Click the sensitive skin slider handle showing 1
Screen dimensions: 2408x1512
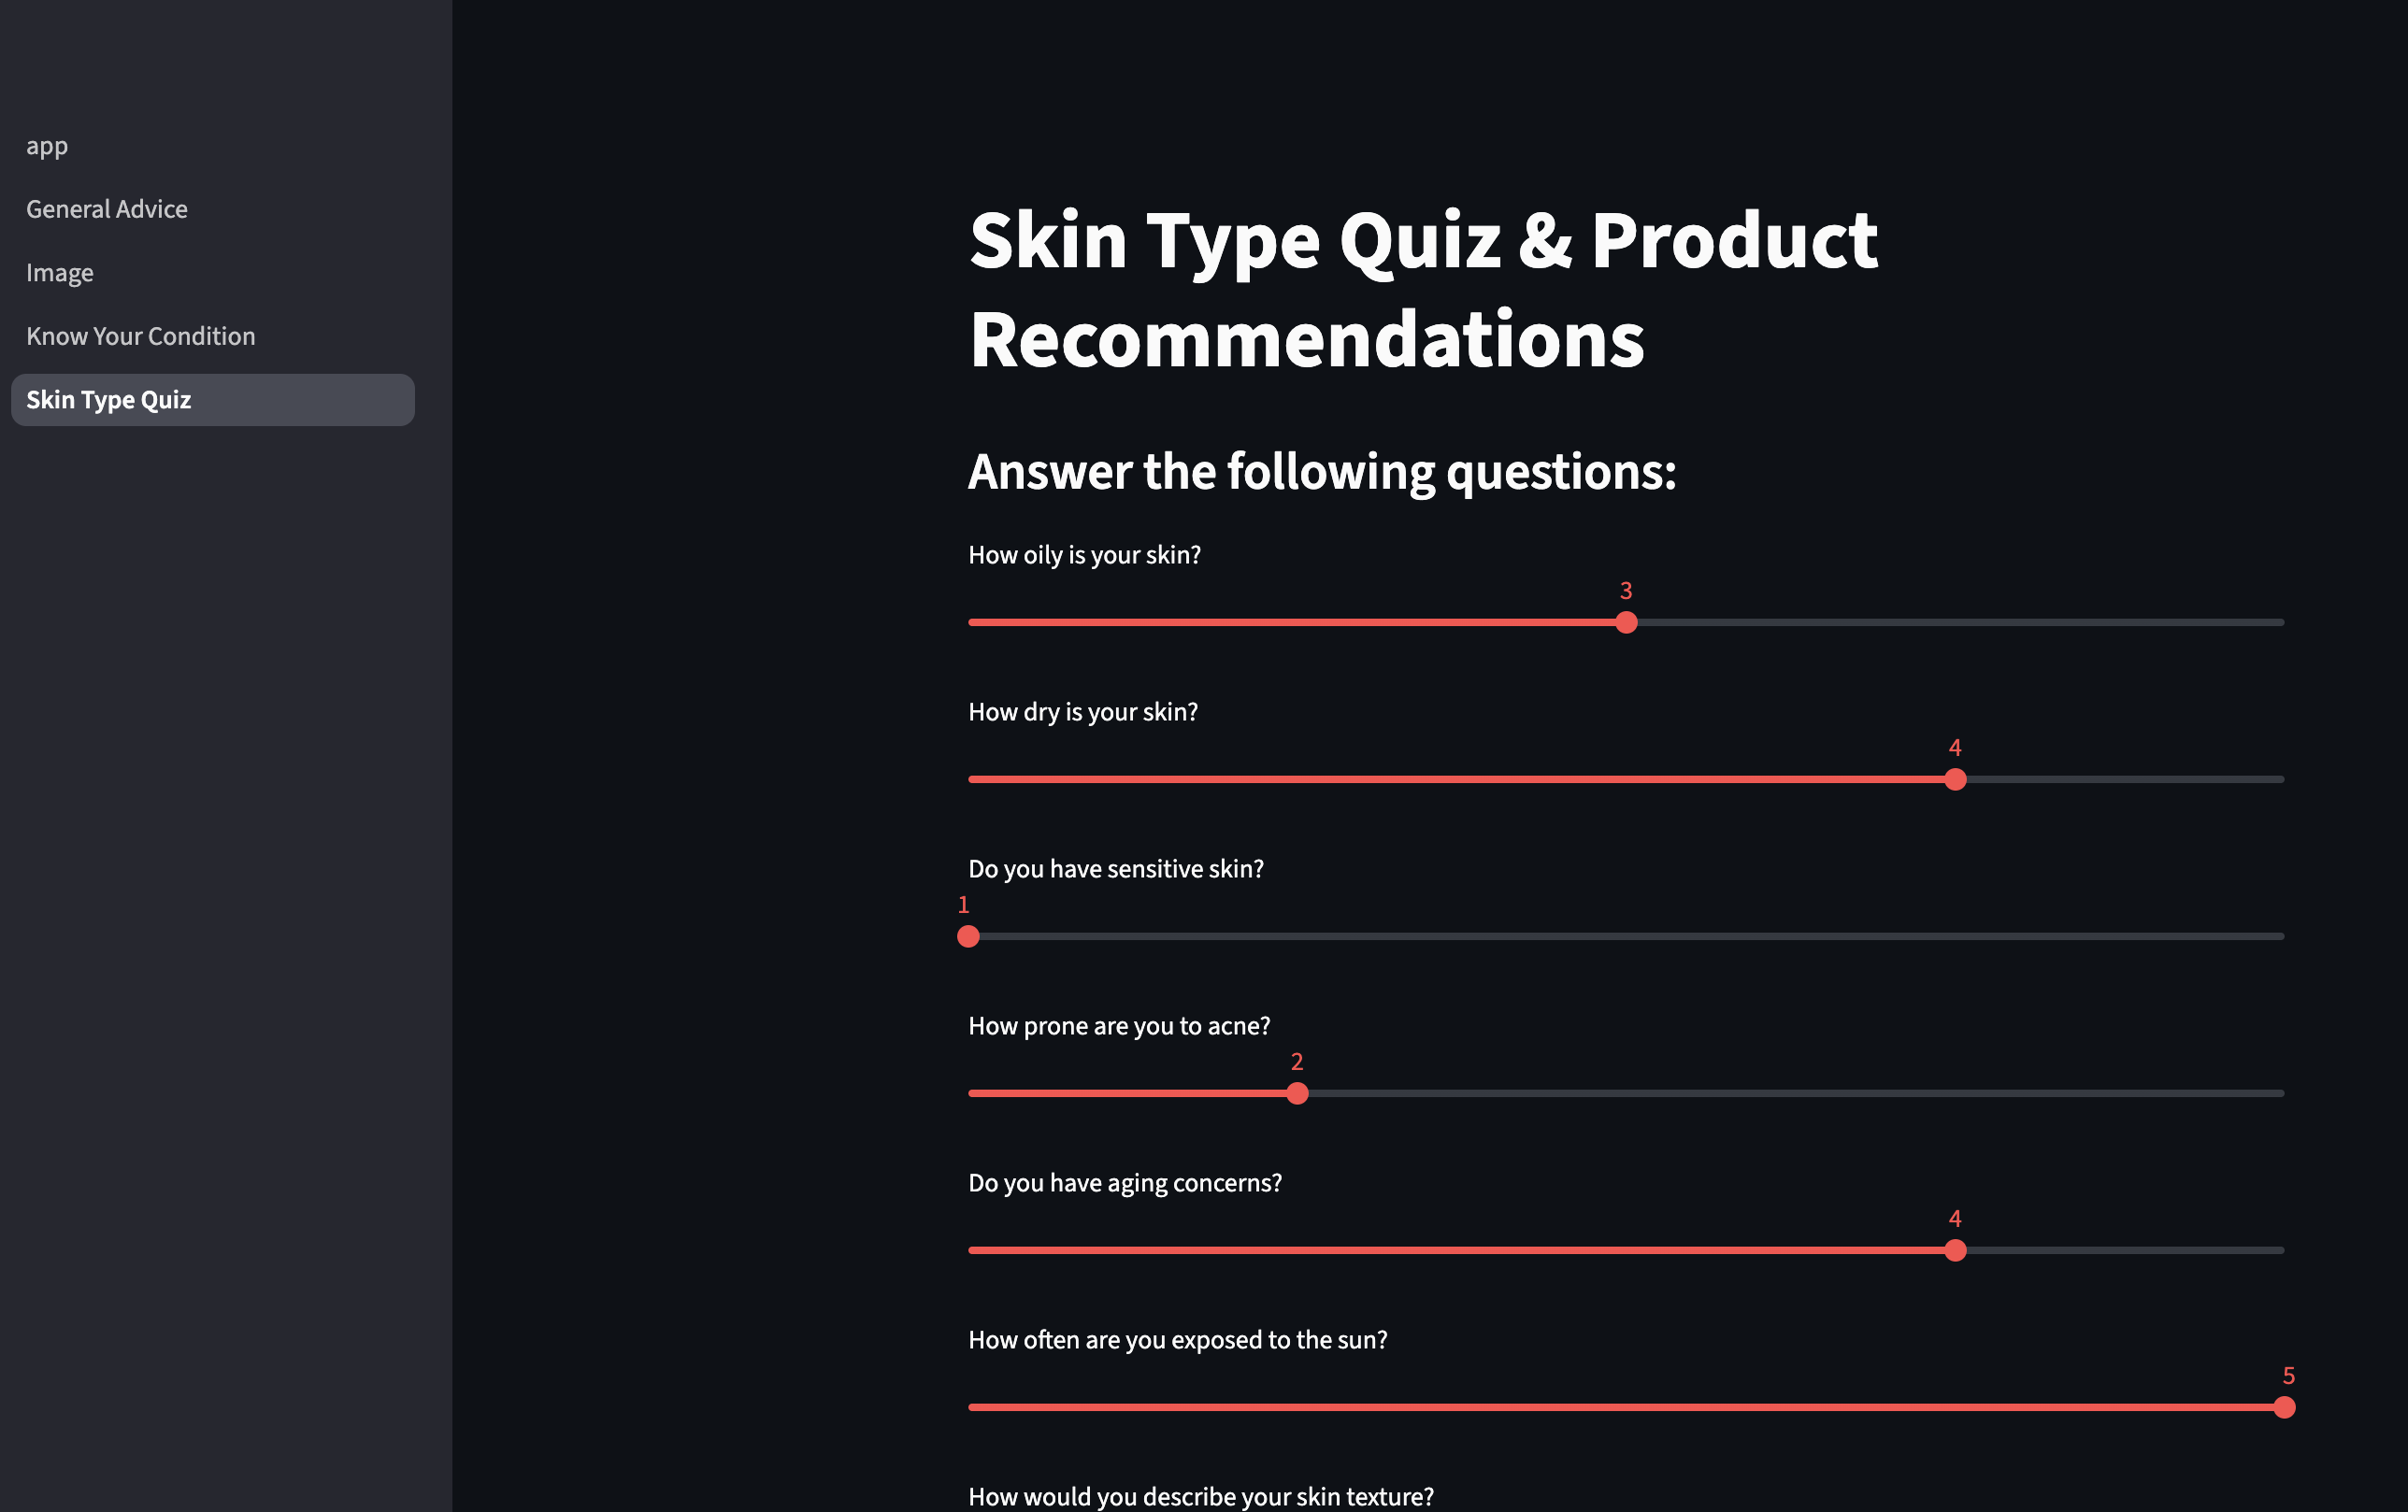pyautogui.click(x=968, y=936)
